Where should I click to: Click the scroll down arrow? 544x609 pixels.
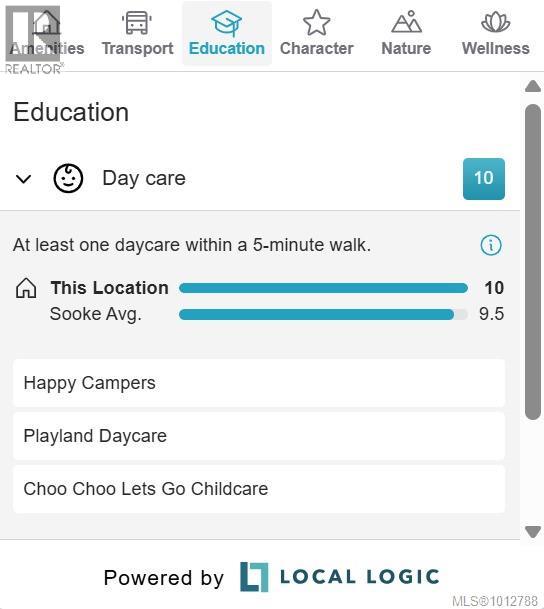533,532
